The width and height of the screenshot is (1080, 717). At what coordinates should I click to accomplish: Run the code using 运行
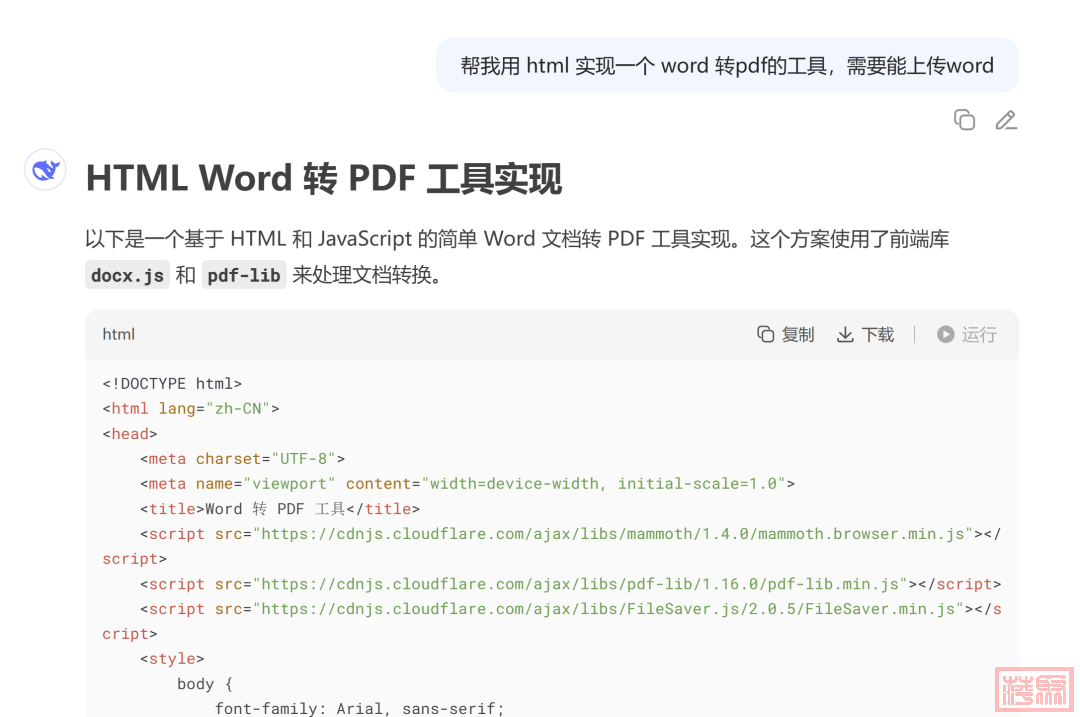point(966,335)
